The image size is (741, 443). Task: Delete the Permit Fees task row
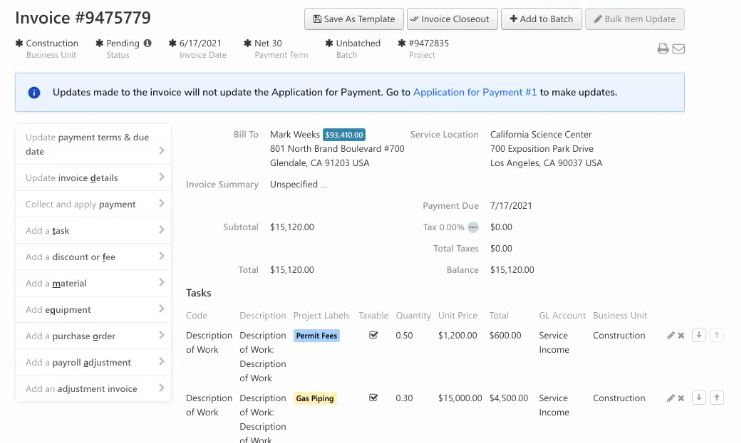[x=681, y=335]
